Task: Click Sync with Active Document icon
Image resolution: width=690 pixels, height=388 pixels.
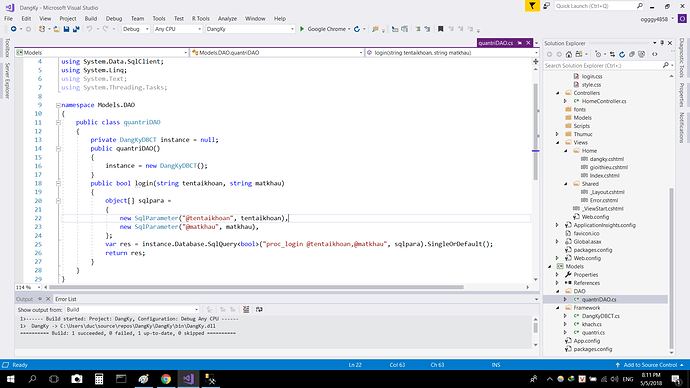Action: pos(612,55)
